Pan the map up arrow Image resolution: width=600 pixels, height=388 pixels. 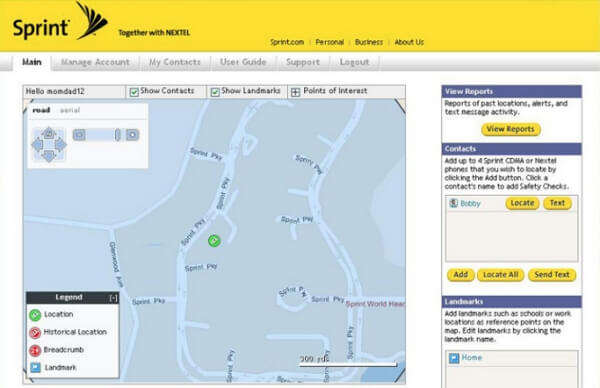pyautogui.click(x=49, y=134)
